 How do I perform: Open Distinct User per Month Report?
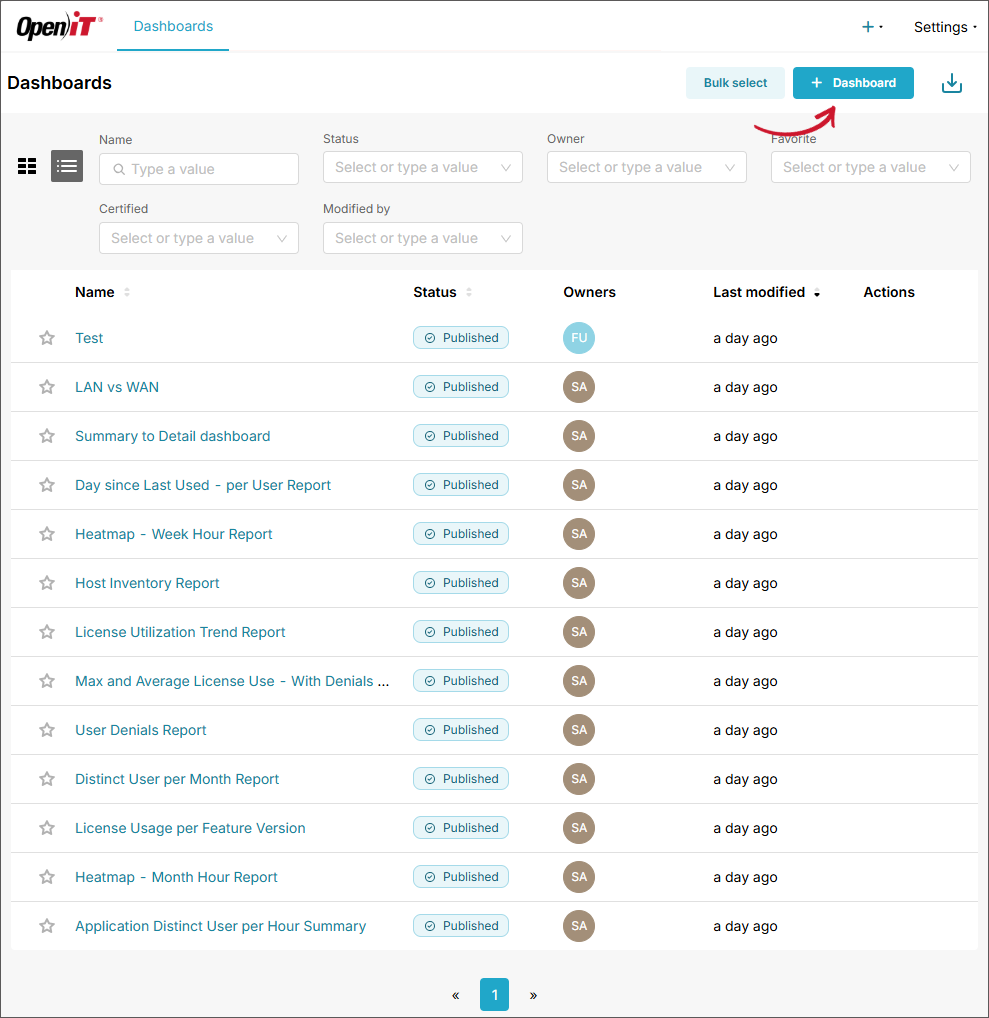pyautogui.click(x=177, y=779)
